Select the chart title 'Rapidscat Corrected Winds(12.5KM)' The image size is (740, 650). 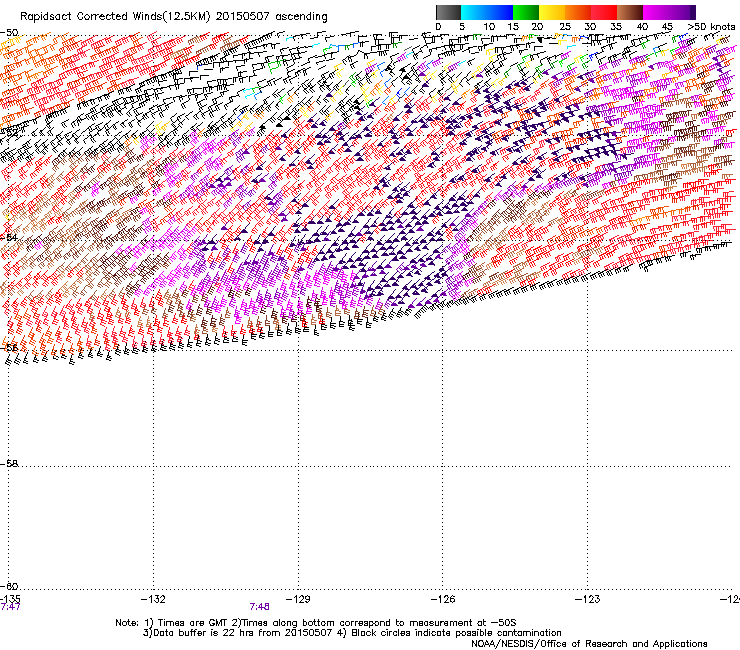tap(115, 17)
